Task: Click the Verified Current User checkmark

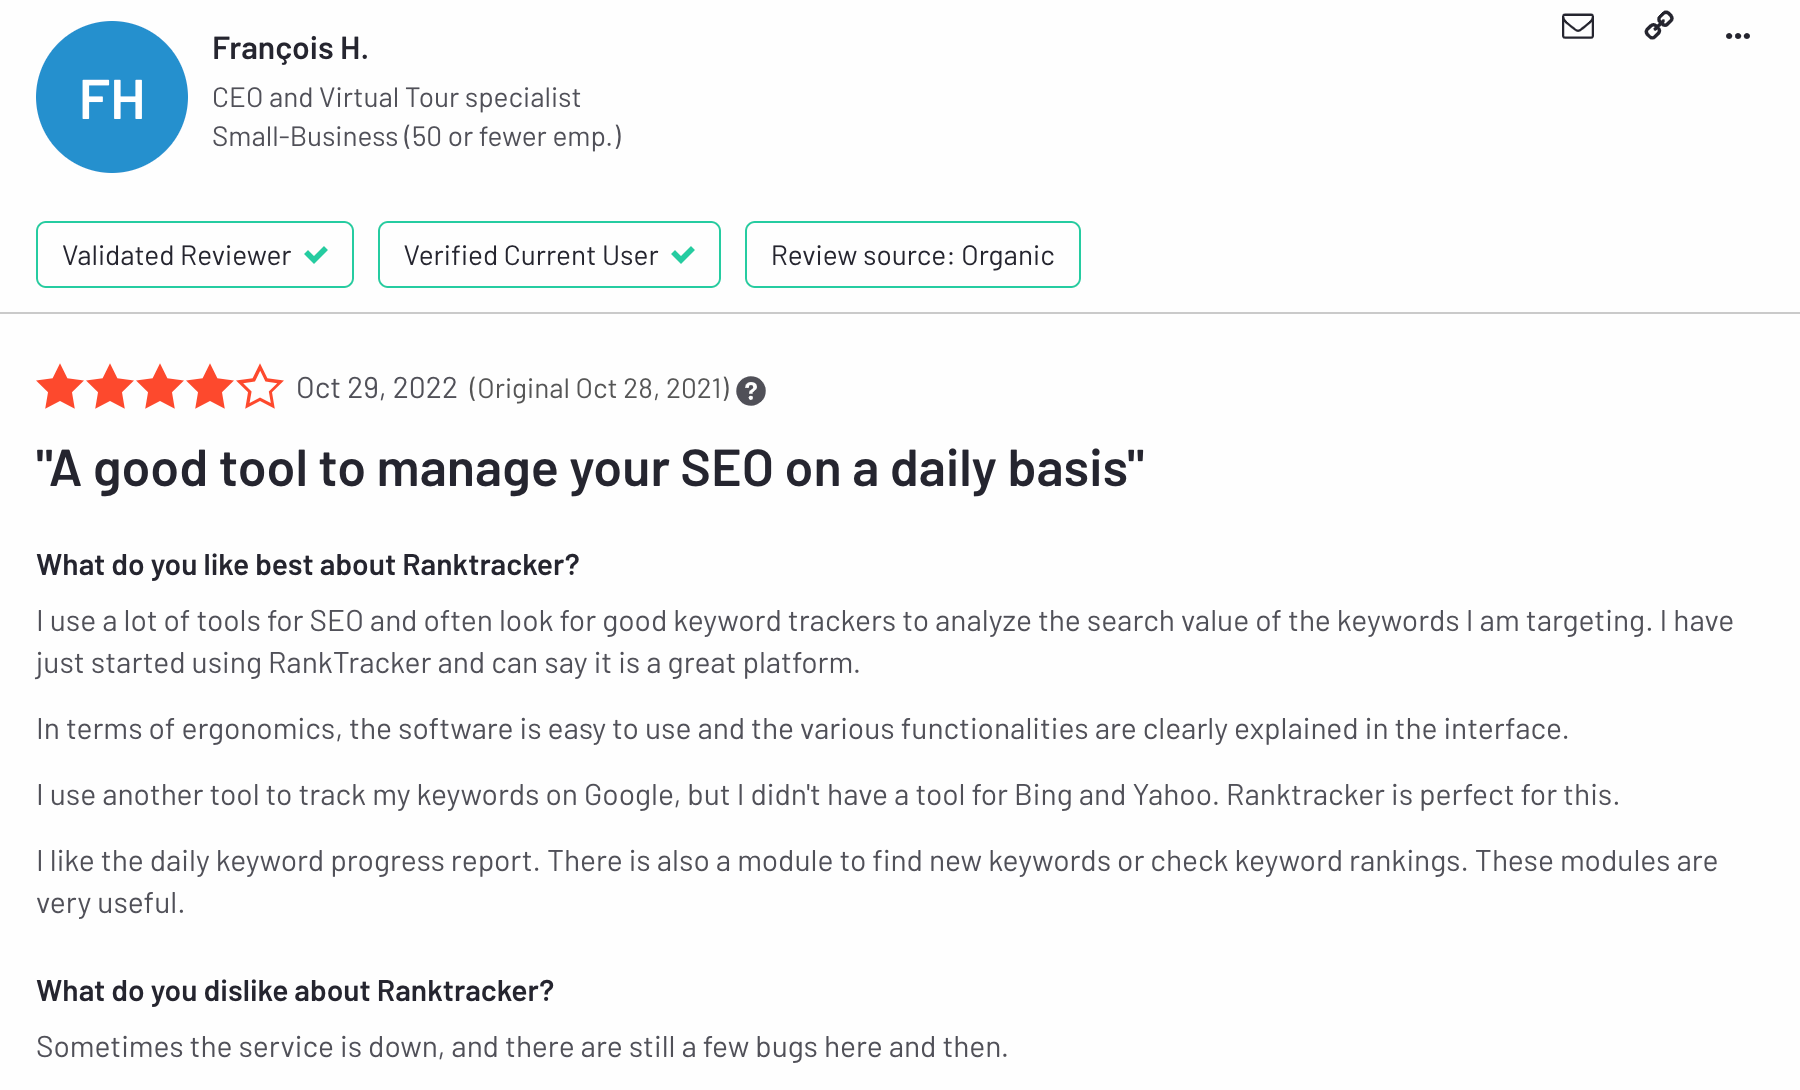Action: (x=683, y=255)
